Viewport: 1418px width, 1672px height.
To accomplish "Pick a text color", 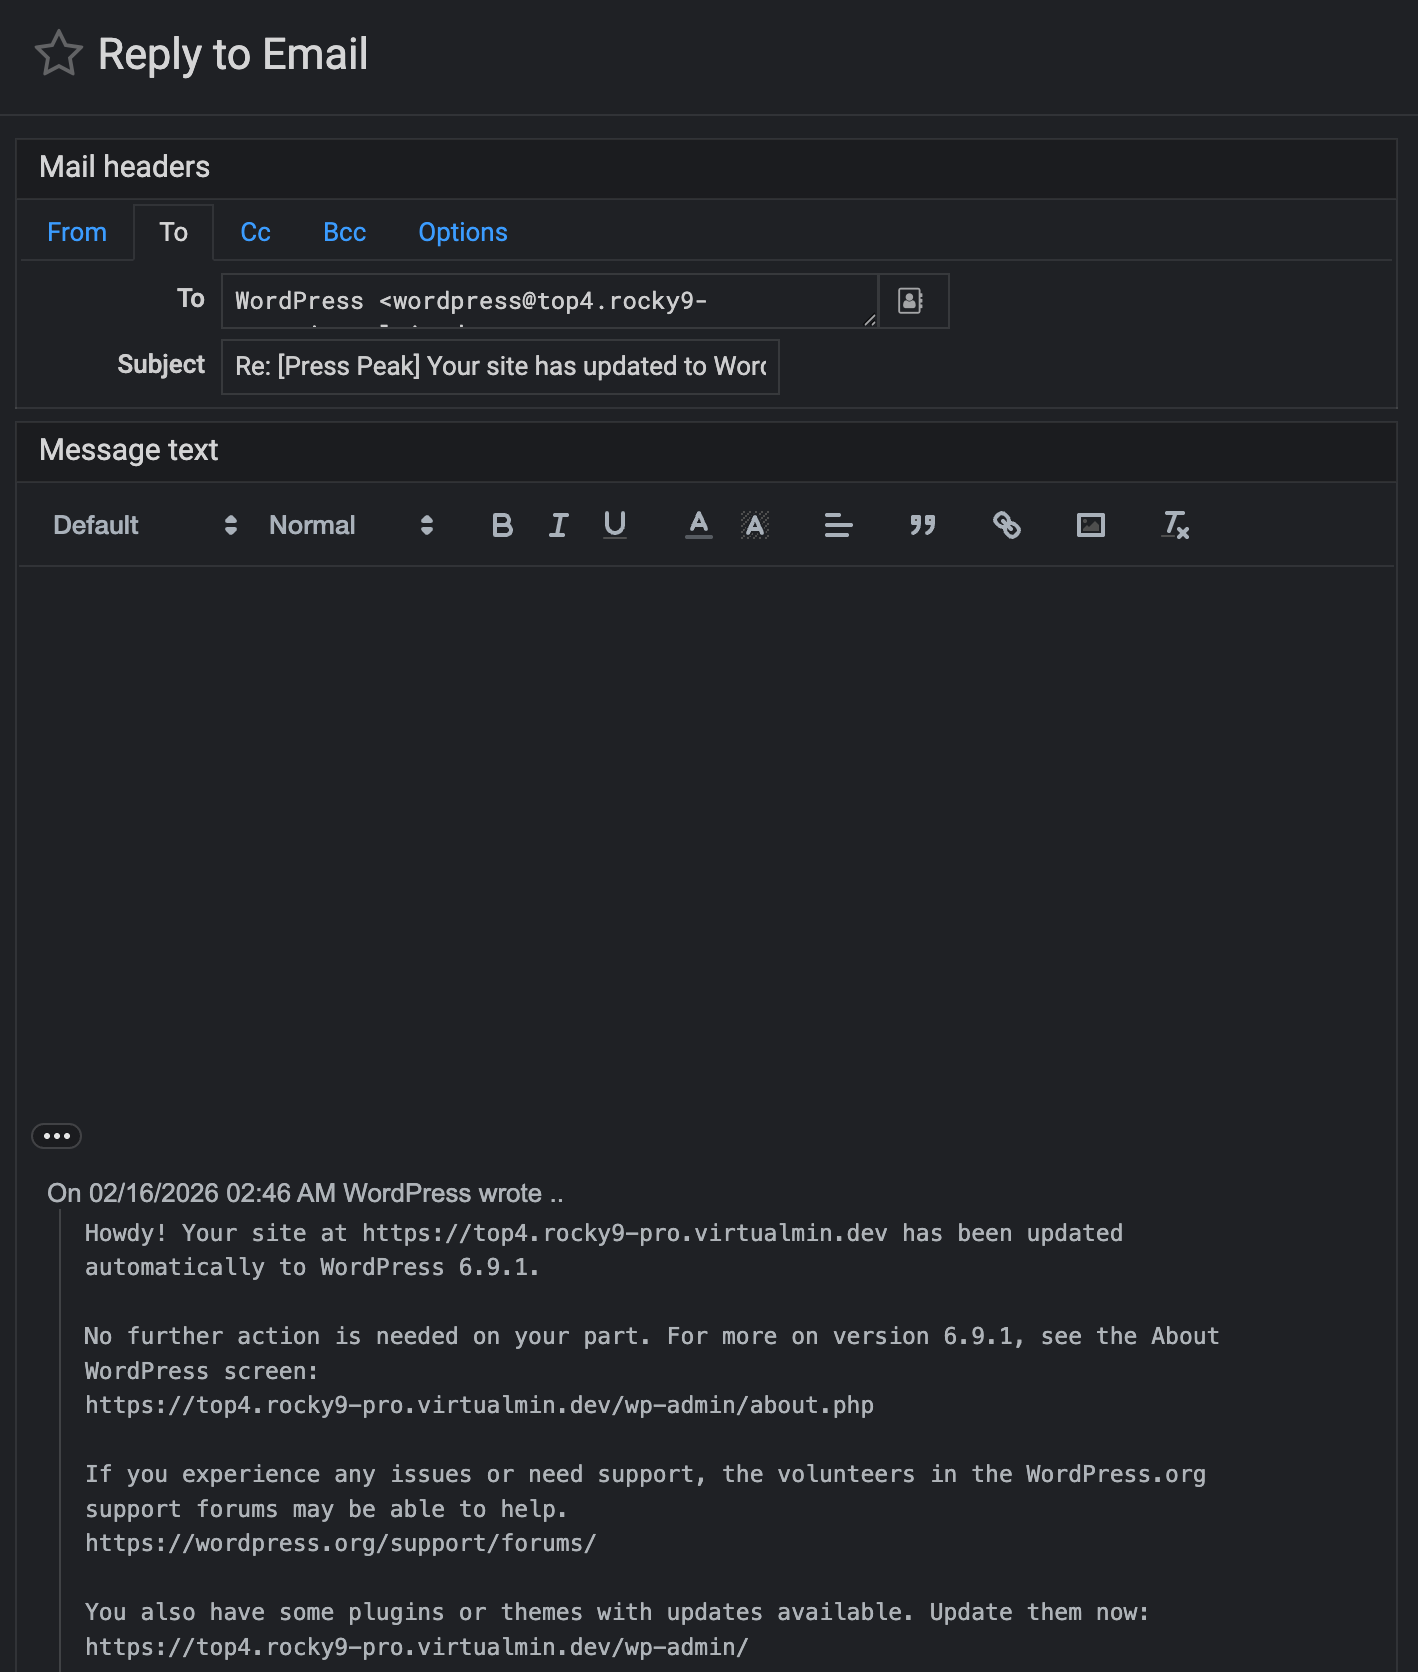I will click(x=698, y=525).
